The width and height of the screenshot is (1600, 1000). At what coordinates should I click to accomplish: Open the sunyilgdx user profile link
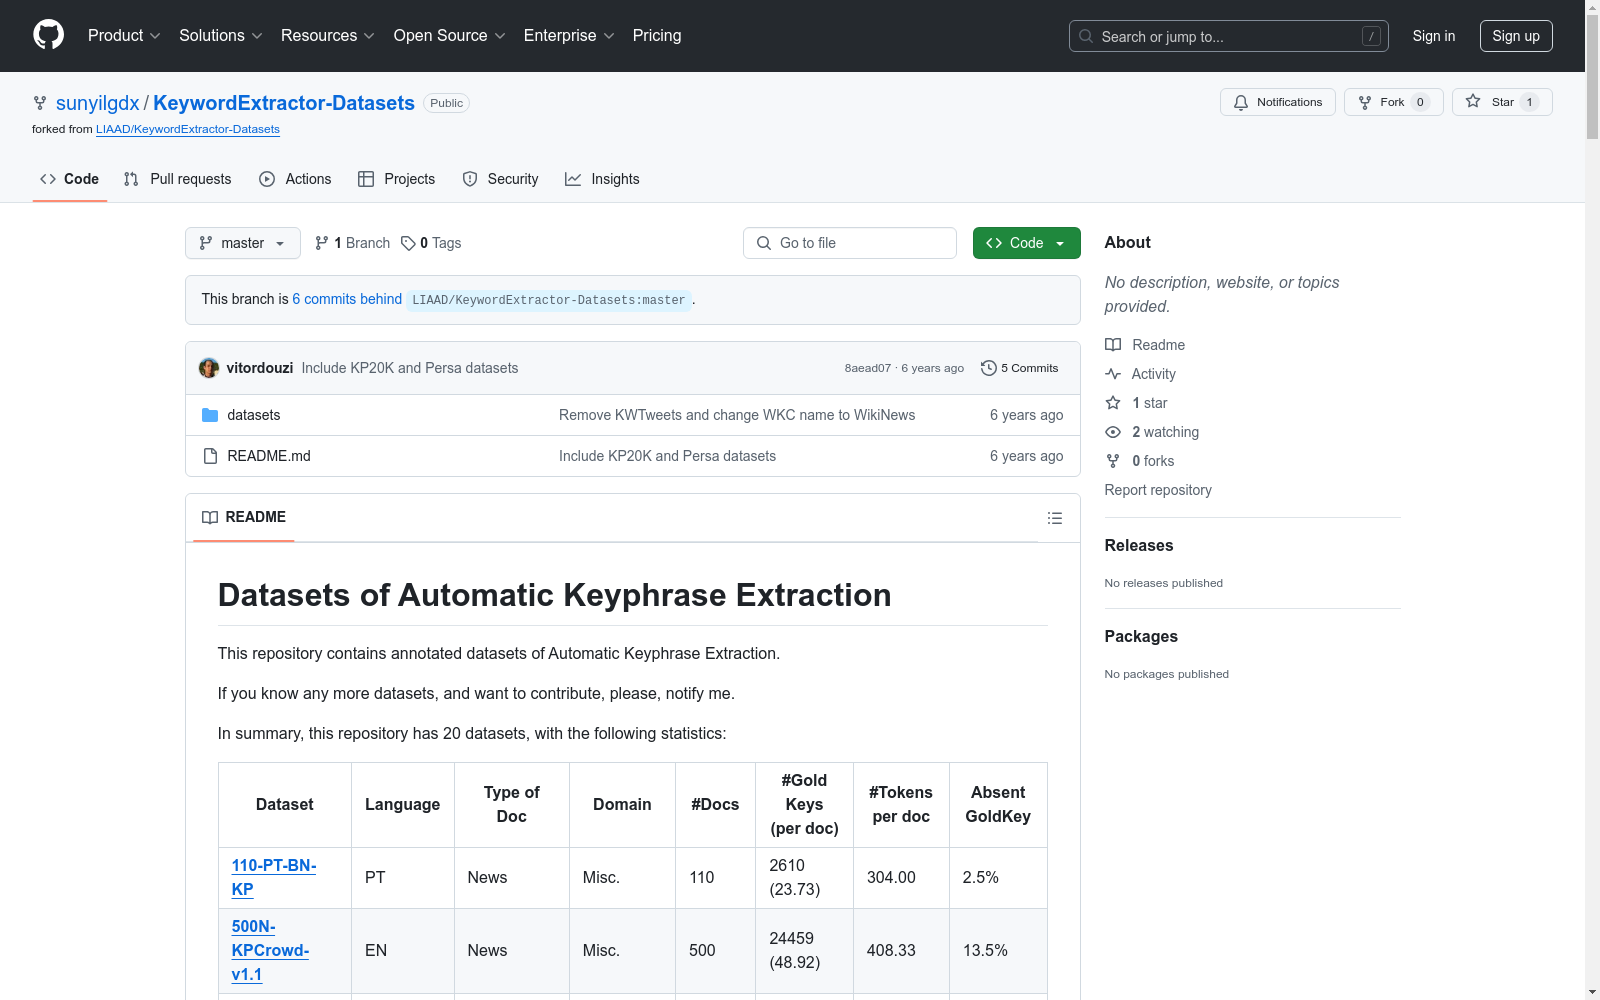(x=98, y=103)
